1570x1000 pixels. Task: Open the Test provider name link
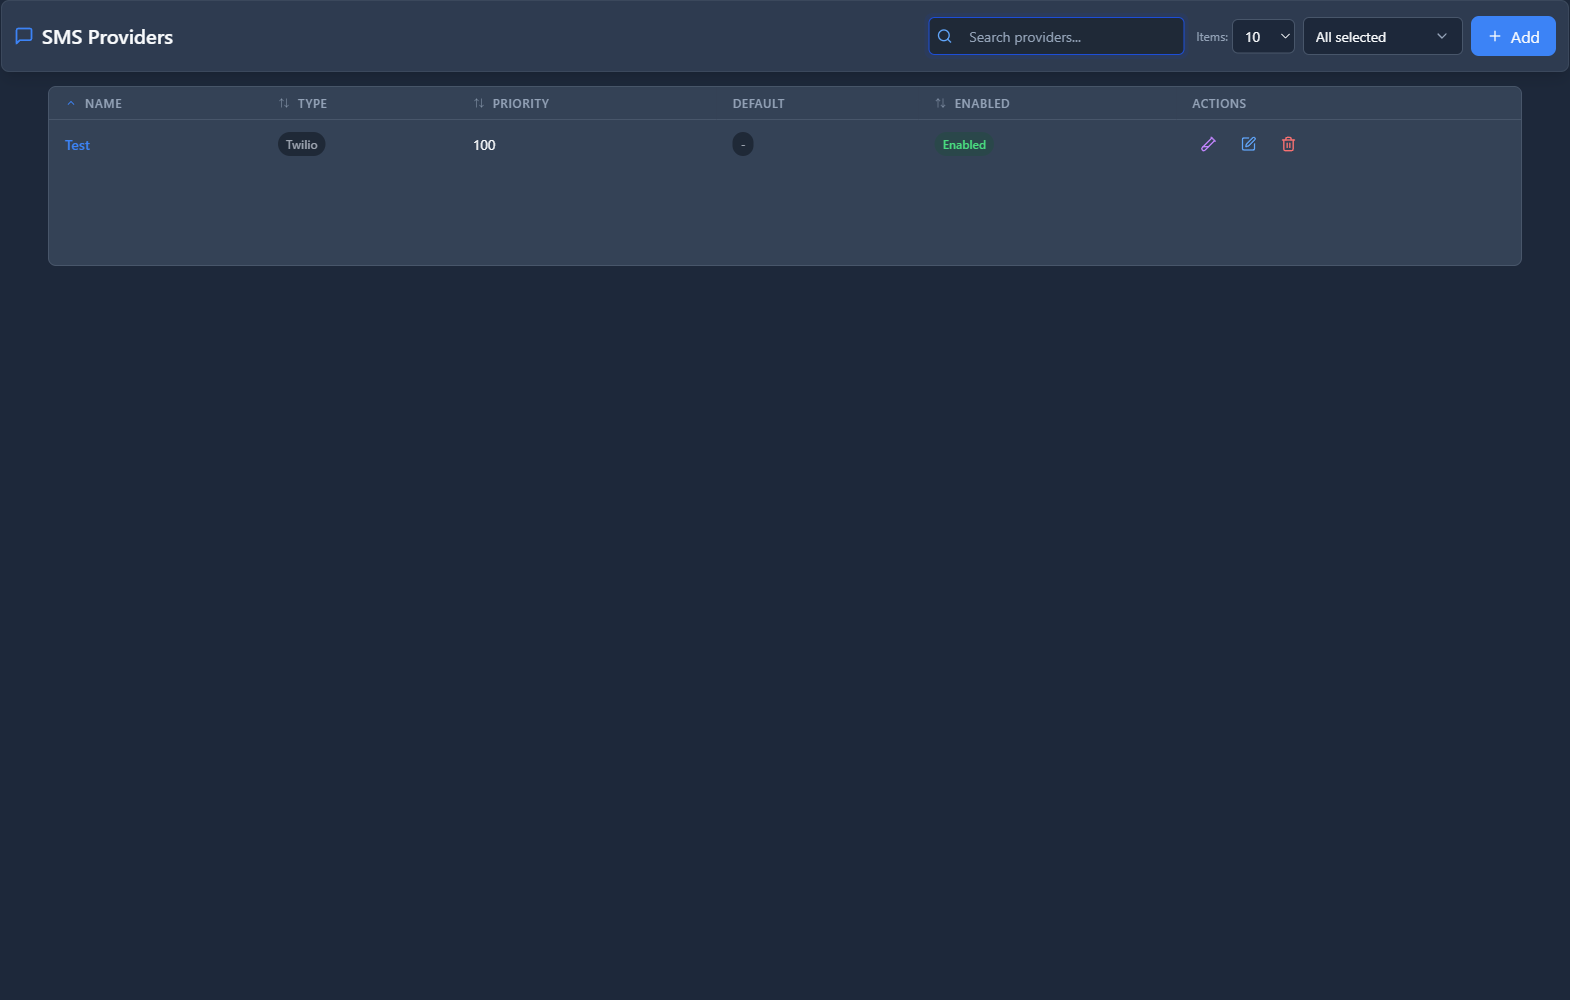point(77,145)
